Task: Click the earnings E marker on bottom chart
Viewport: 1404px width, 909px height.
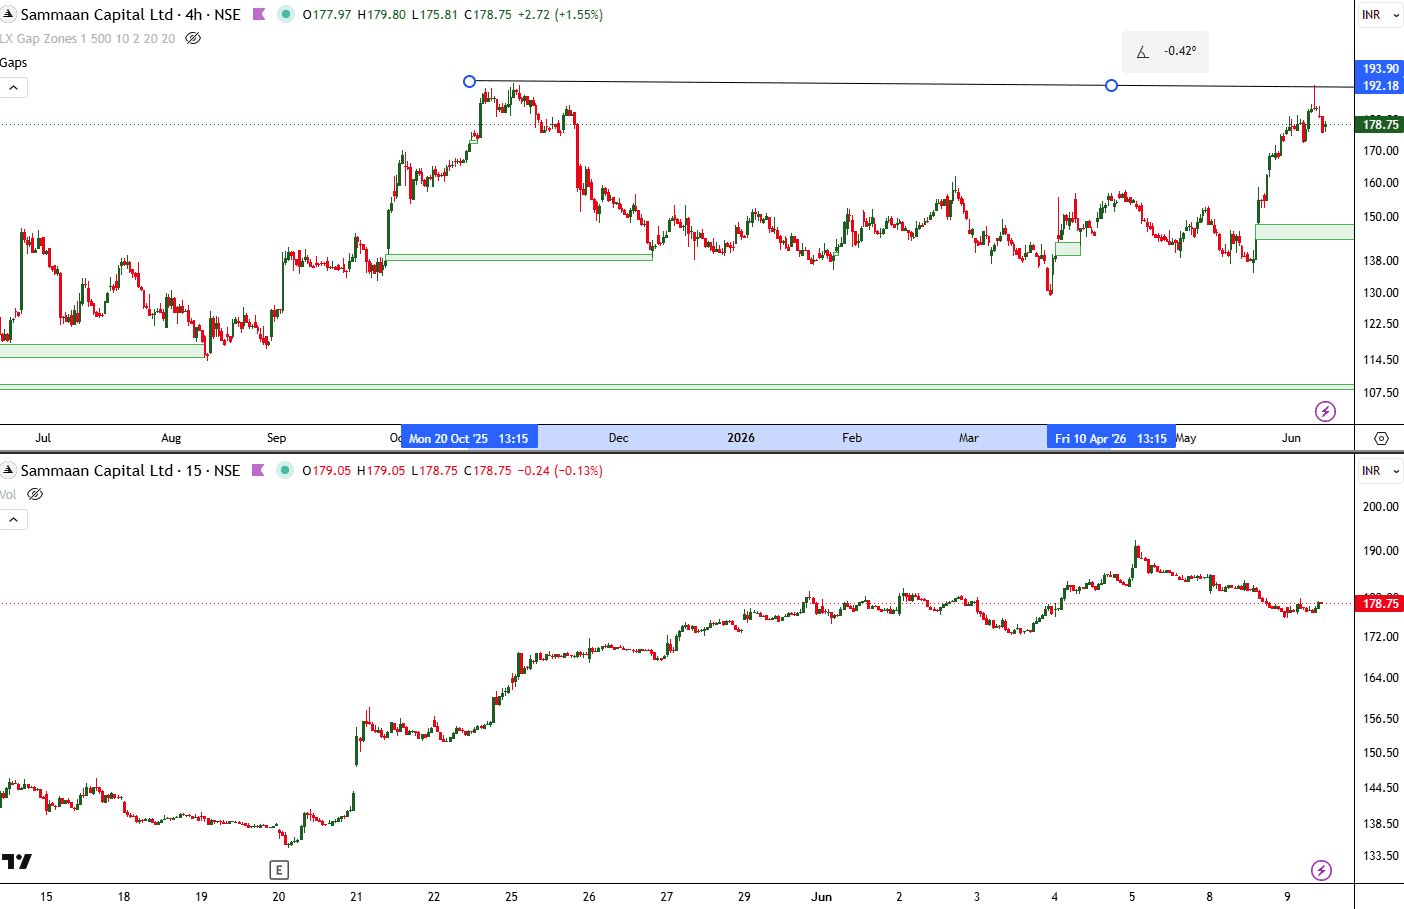Action: click(279, 870)
